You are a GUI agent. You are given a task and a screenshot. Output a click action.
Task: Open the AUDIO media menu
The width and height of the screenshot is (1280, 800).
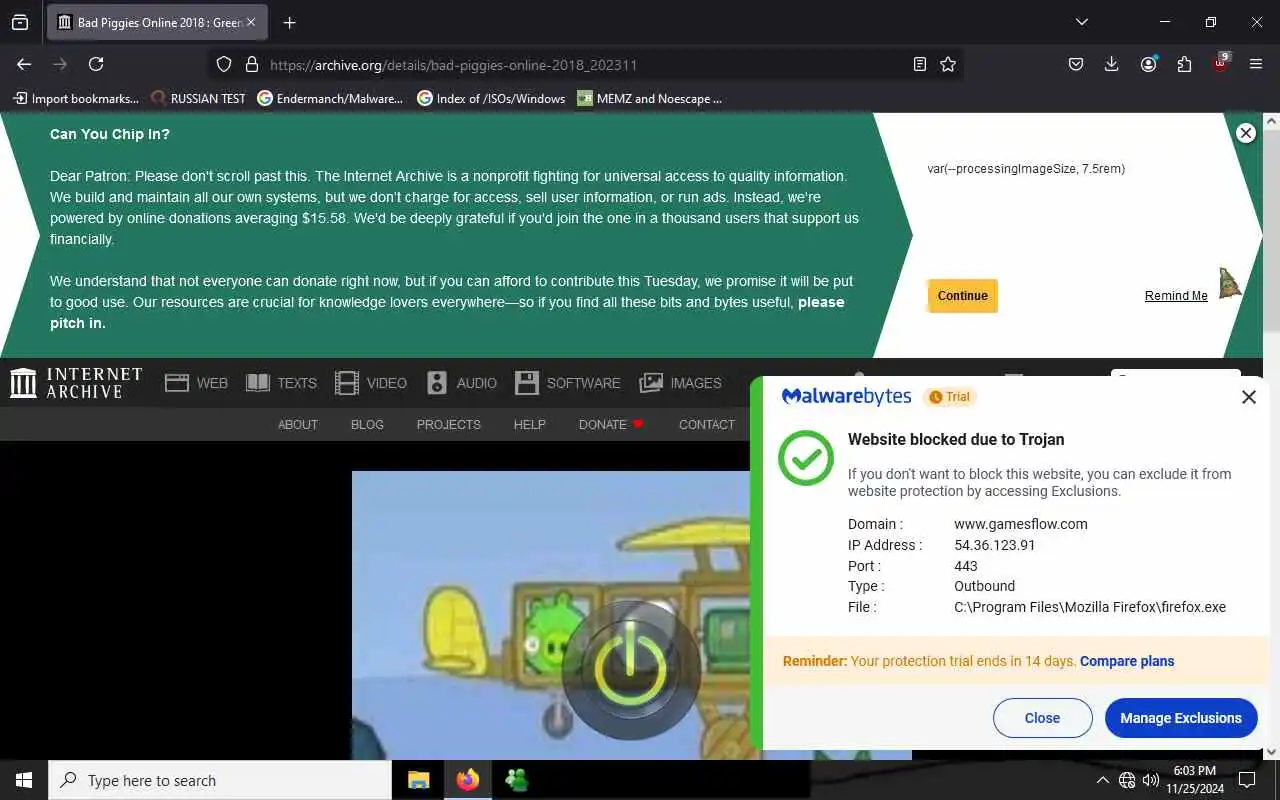462,383
